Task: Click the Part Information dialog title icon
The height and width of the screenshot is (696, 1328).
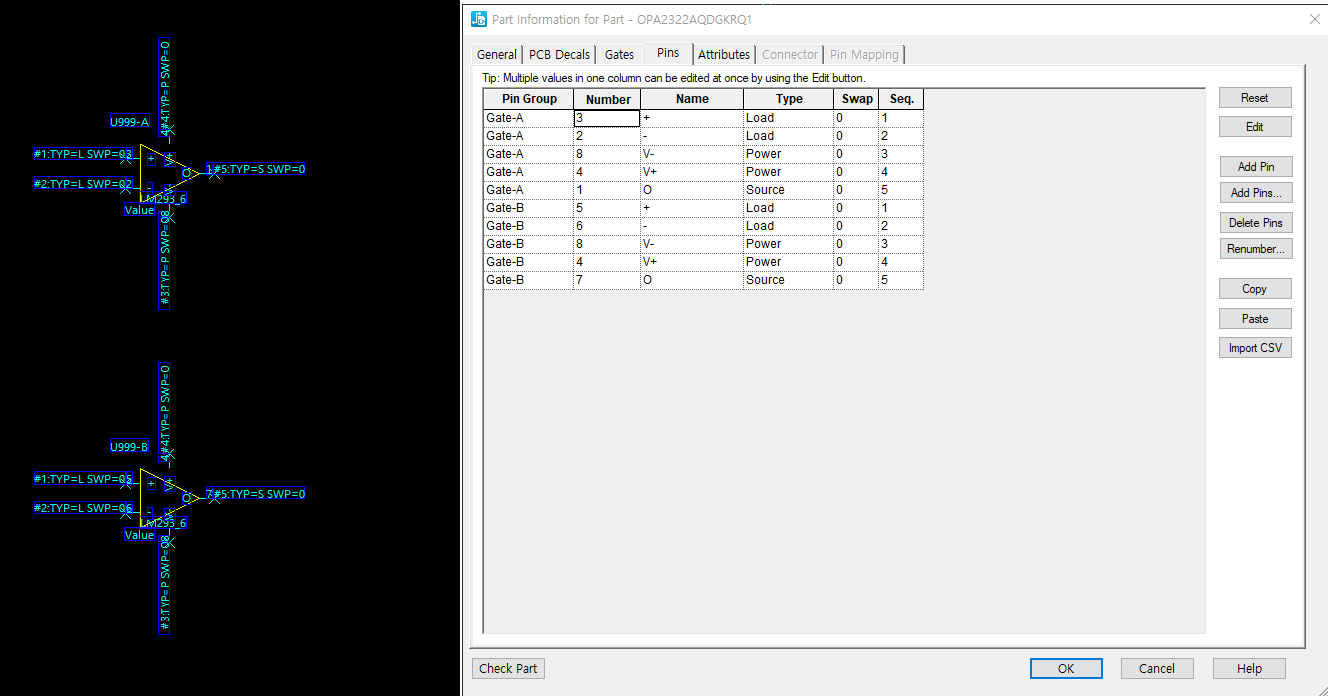Action: click(x=479, y=19)
